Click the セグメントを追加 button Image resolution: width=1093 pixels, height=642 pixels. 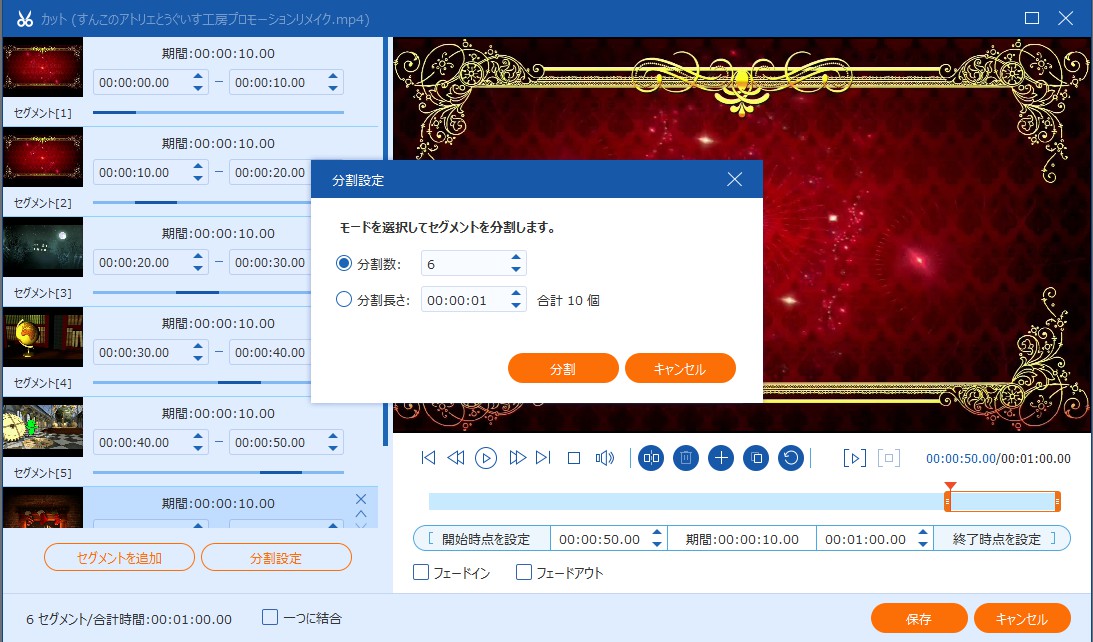pyautogui.click(x=119, y=557)
